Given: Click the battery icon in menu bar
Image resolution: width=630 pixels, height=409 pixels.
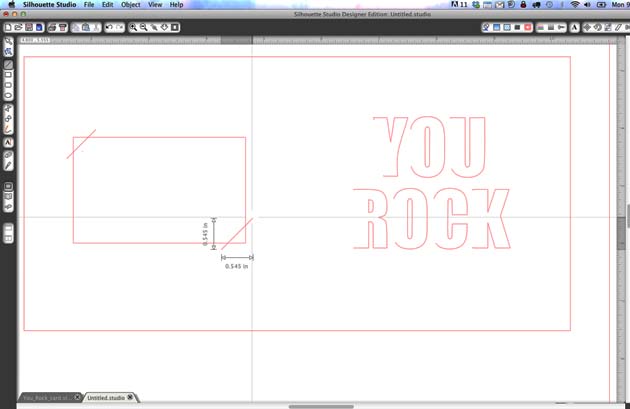Looking at the screenshot, I should click(601, 5).
